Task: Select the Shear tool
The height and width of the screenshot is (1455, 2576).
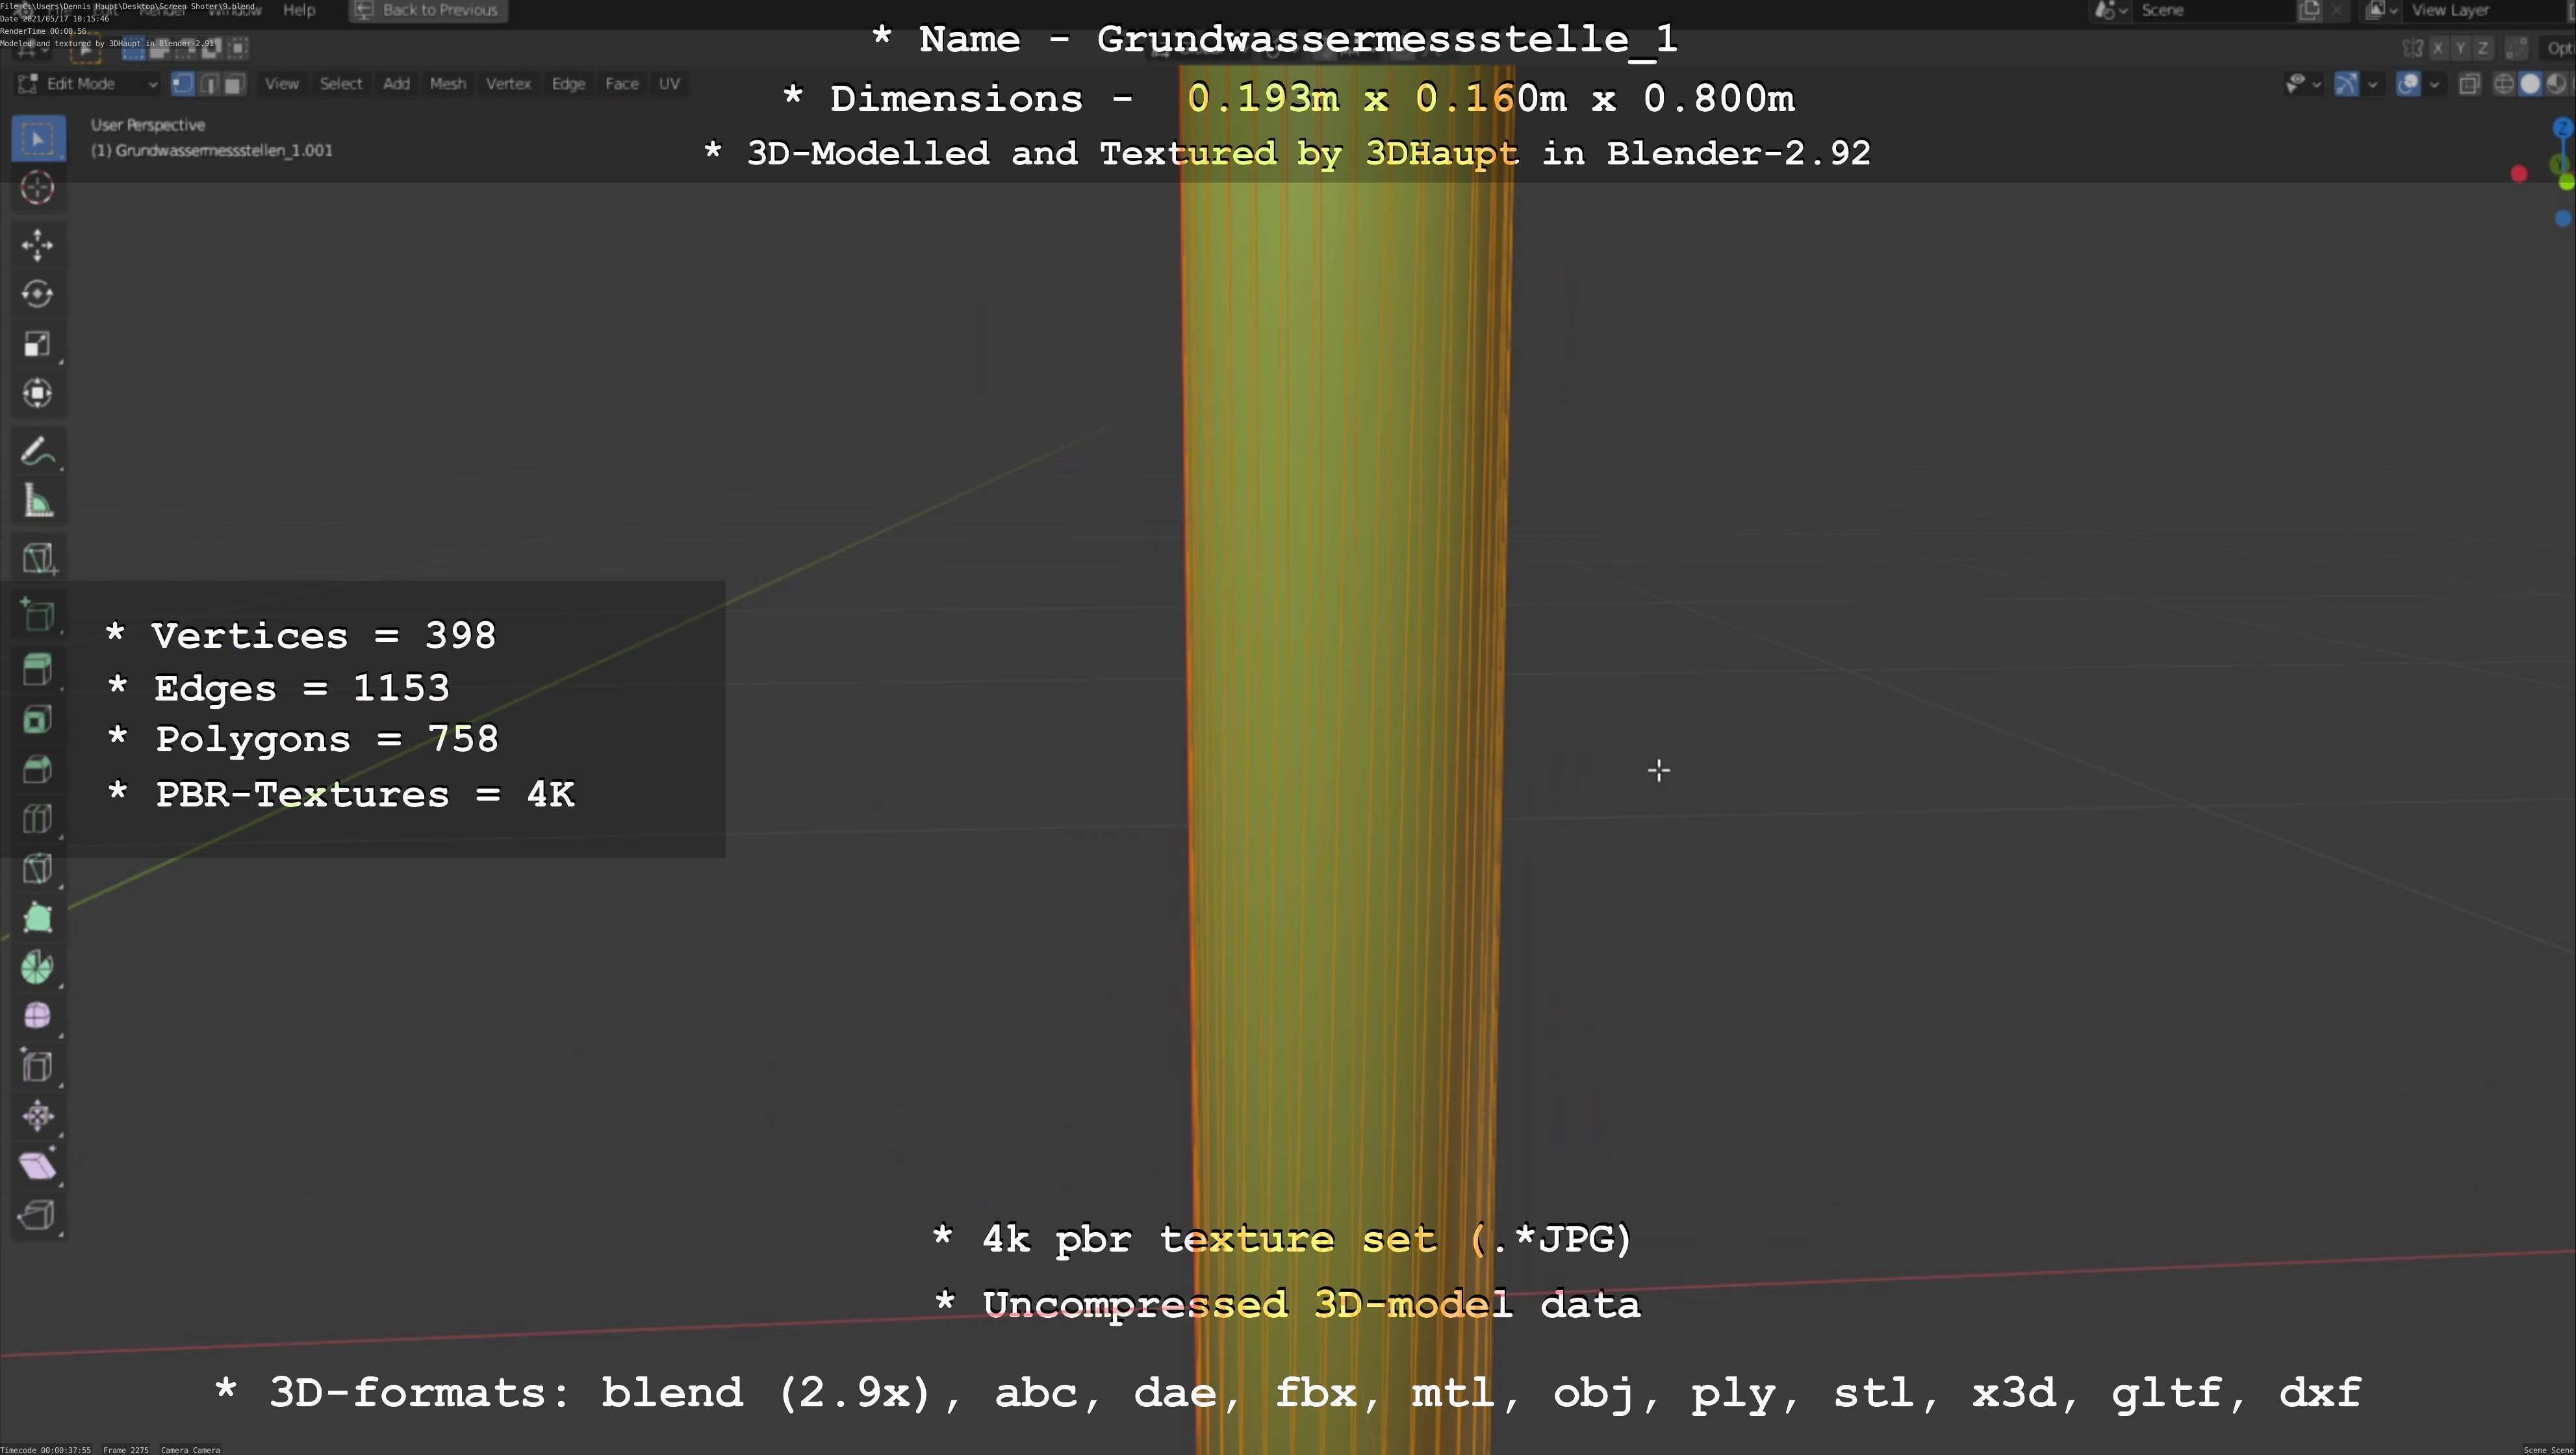Action: (38, 1165)
